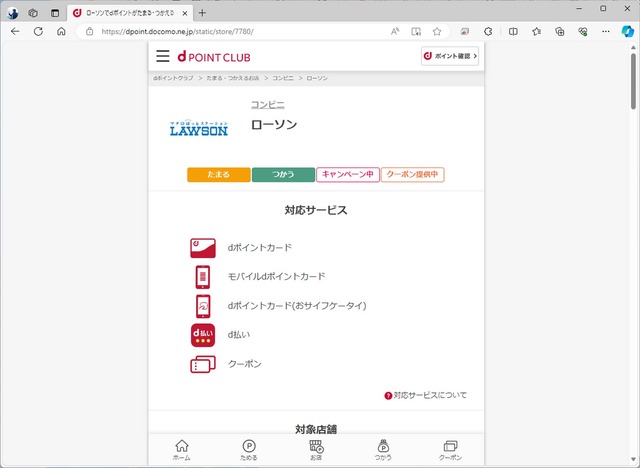Image resolution: width=640 pixels, height=468 pixels.
Task: Open the Workspaces icon in tab bar
Action: point(33,13)
